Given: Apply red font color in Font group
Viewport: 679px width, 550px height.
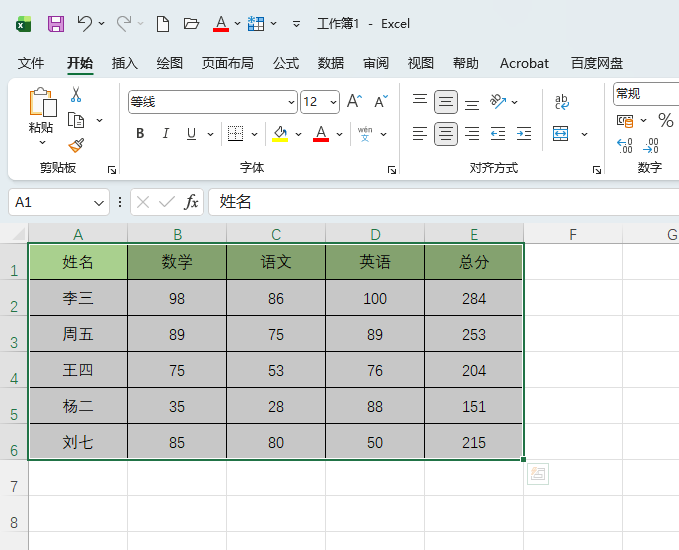Looking at the screenshot, I should tap(321, 133).
